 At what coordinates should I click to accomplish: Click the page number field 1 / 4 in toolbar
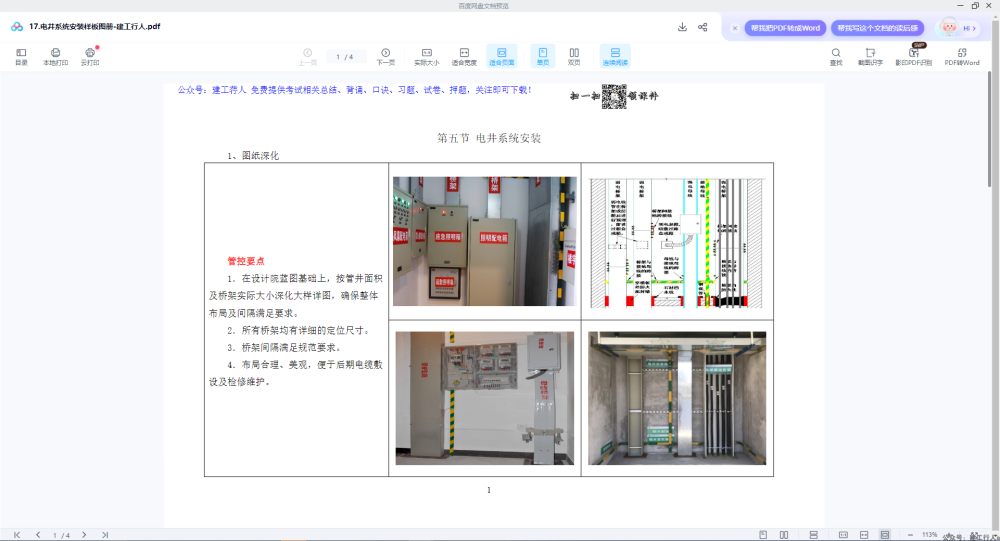[345, 57]
